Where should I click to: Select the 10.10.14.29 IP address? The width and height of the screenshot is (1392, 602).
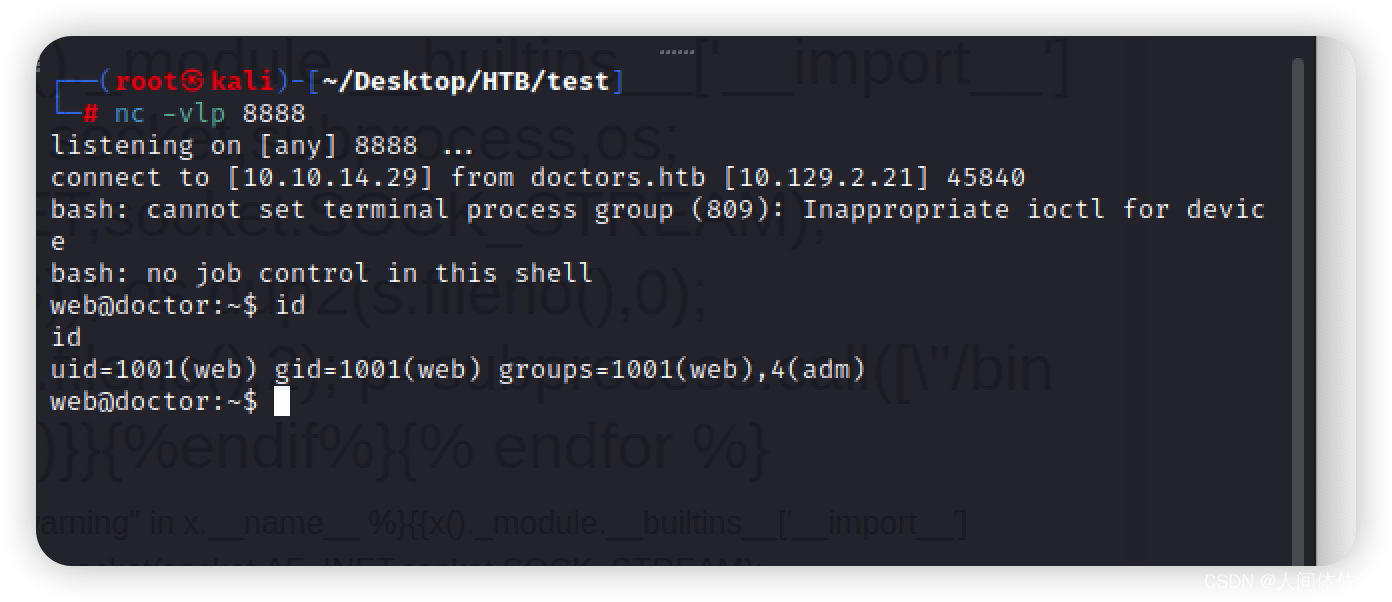[331, 177]
